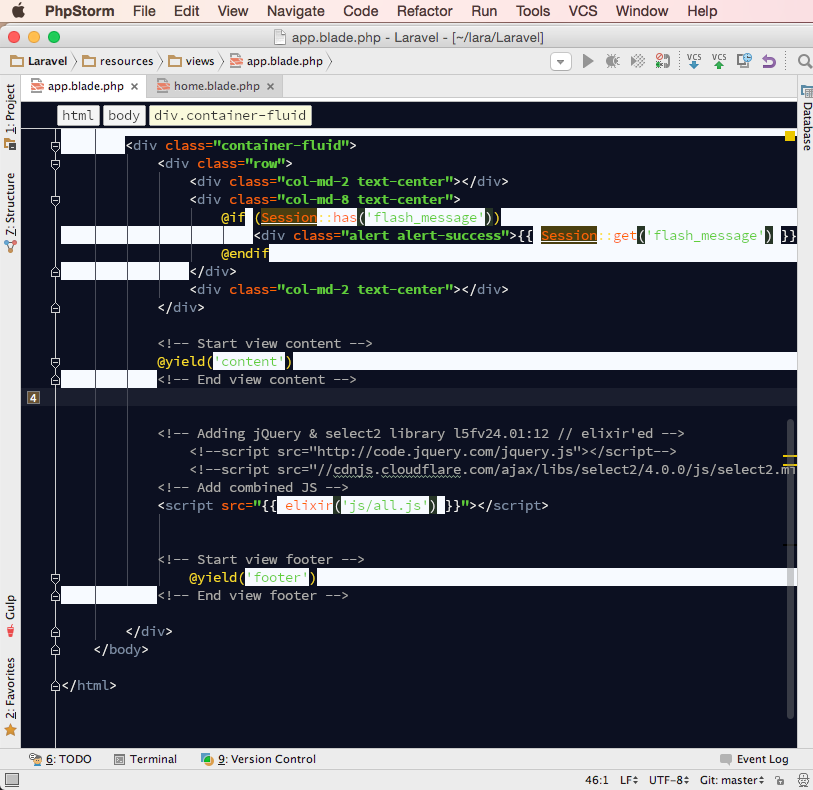Click the Listen for debug connections icon
The image size is (813, 790).
pos(662,61)
